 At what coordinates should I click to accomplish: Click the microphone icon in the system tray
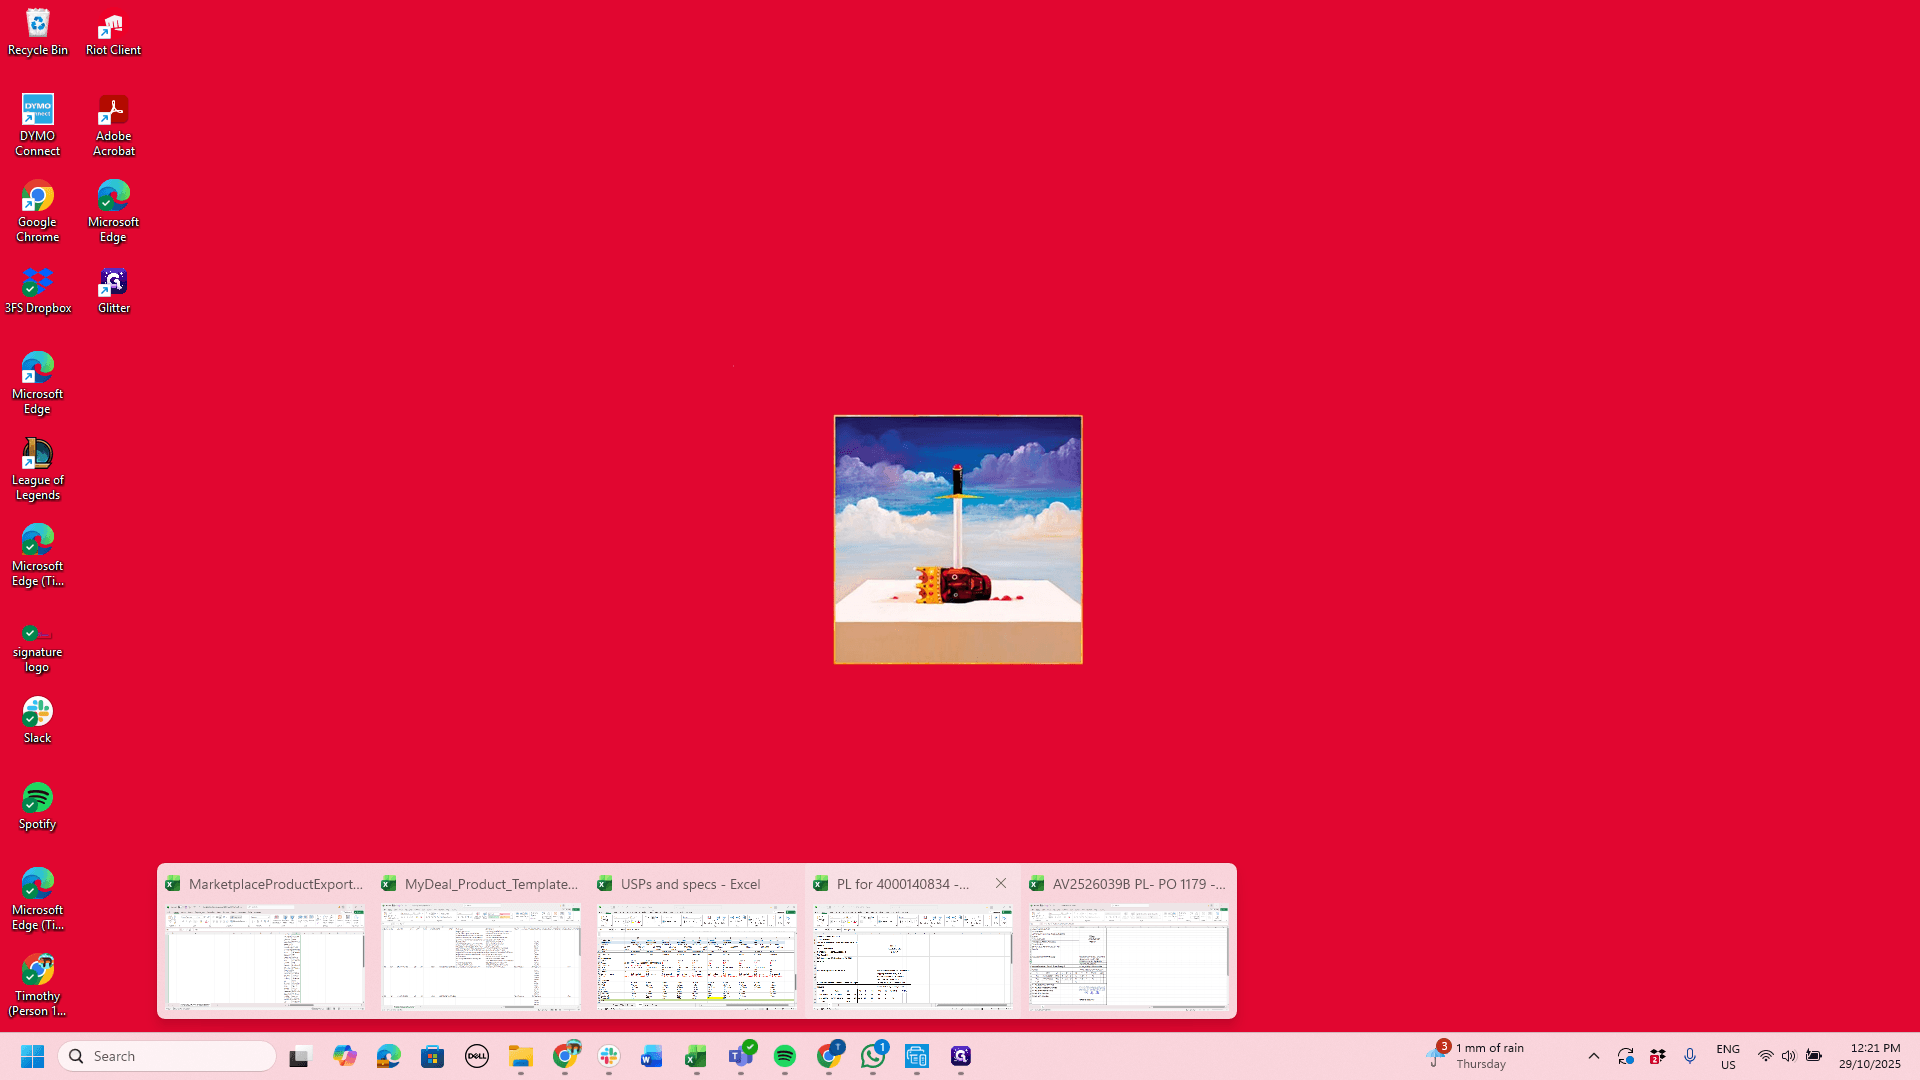point(1690,1056)
